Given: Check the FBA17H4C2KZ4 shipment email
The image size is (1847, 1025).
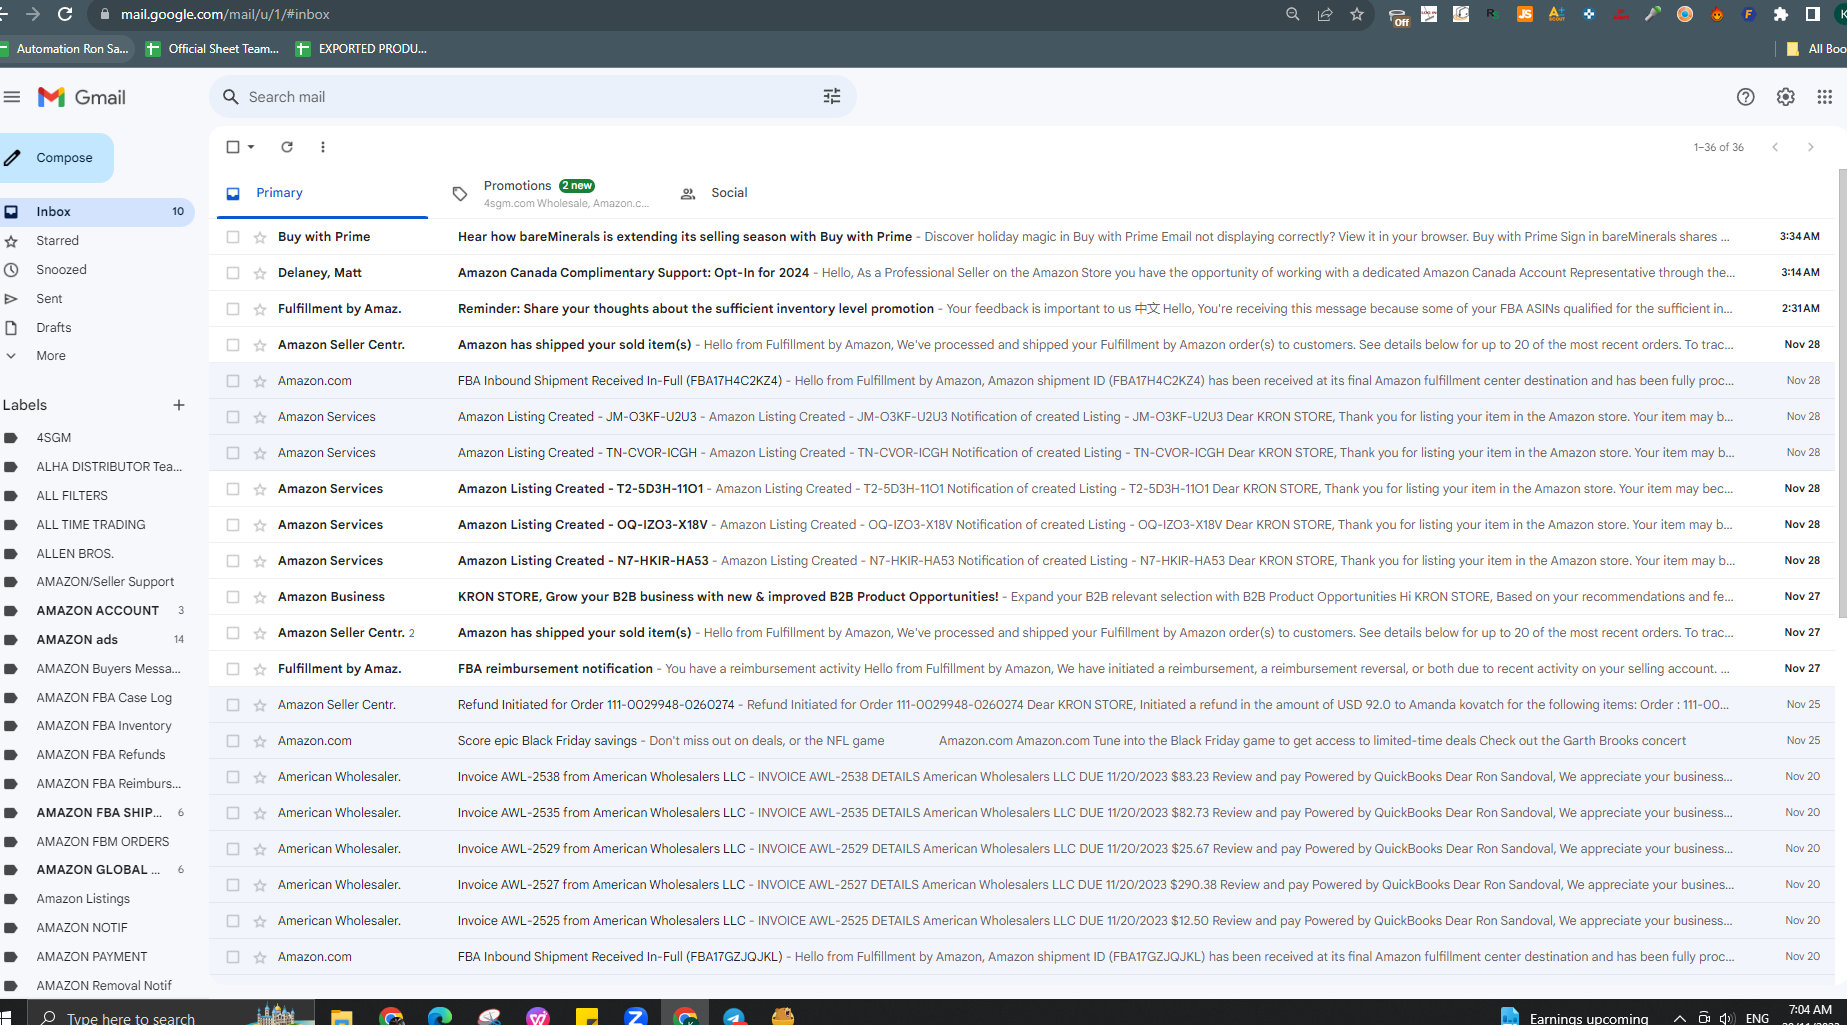Looking at the screenshot, I should [x=233, y=381].
